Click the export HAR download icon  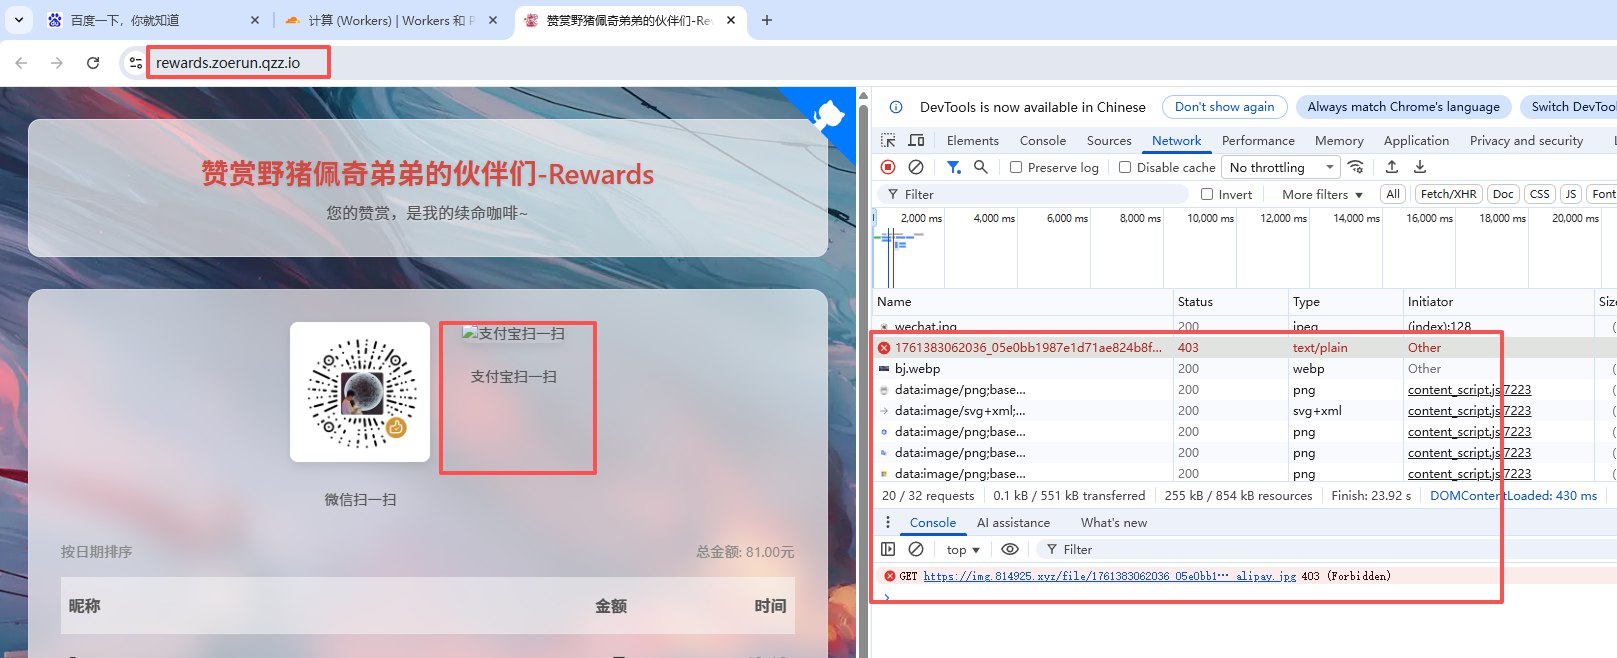pos(1420,167)
